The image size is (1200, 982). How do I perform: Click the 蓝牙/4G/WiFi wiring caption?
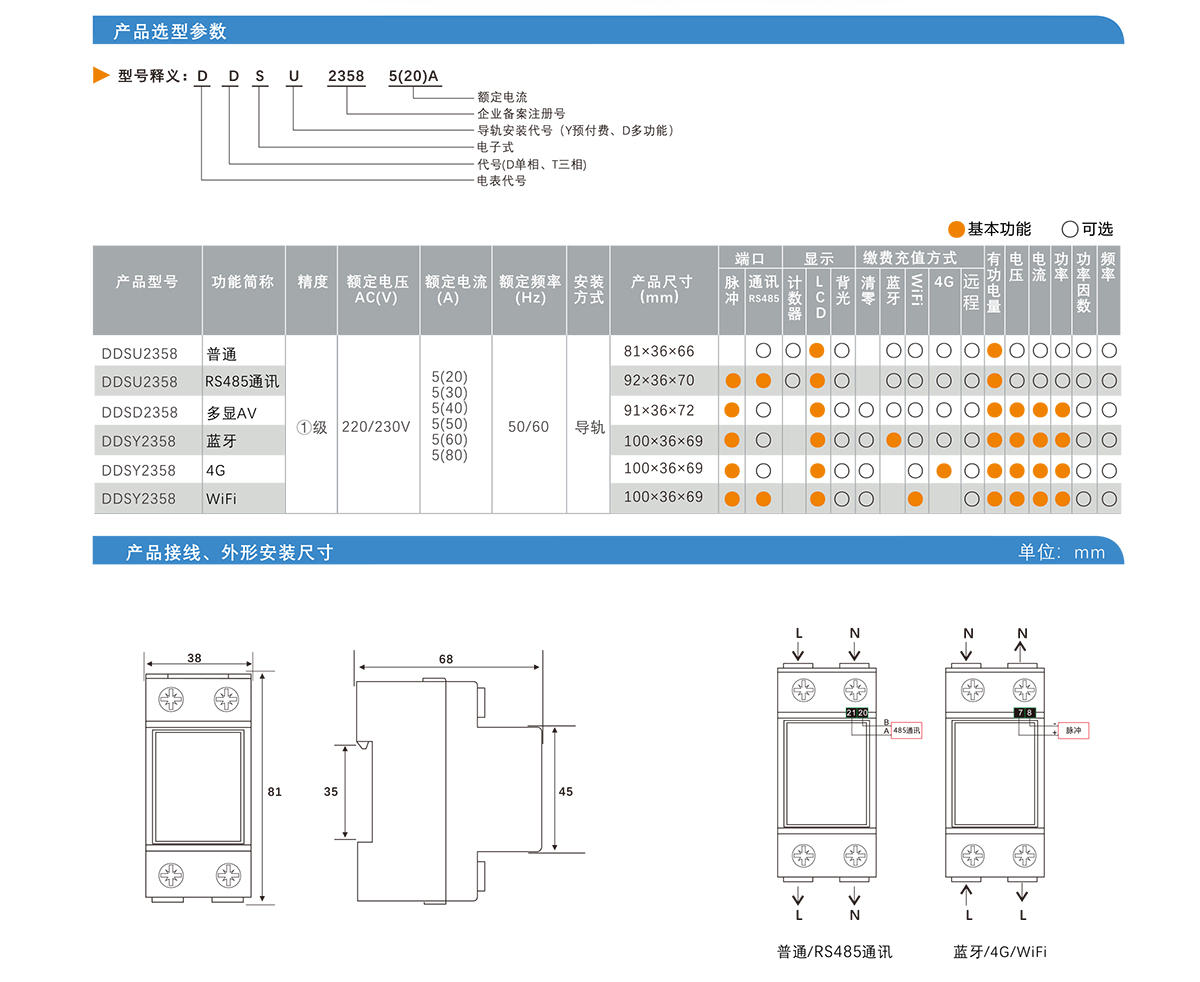tap(1000, 951)
